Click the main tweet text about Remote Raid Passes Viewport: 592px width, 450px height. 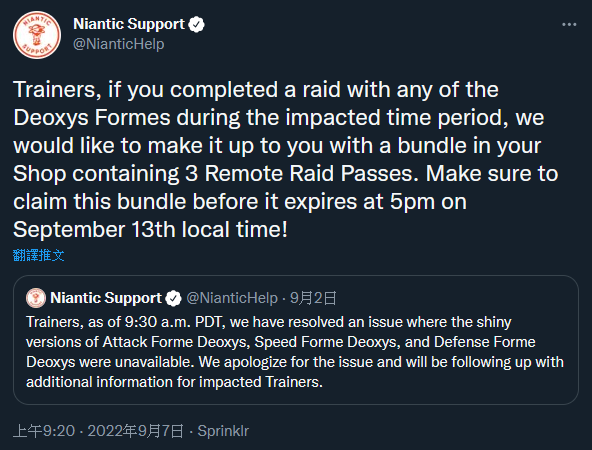[x=285, y=159]
